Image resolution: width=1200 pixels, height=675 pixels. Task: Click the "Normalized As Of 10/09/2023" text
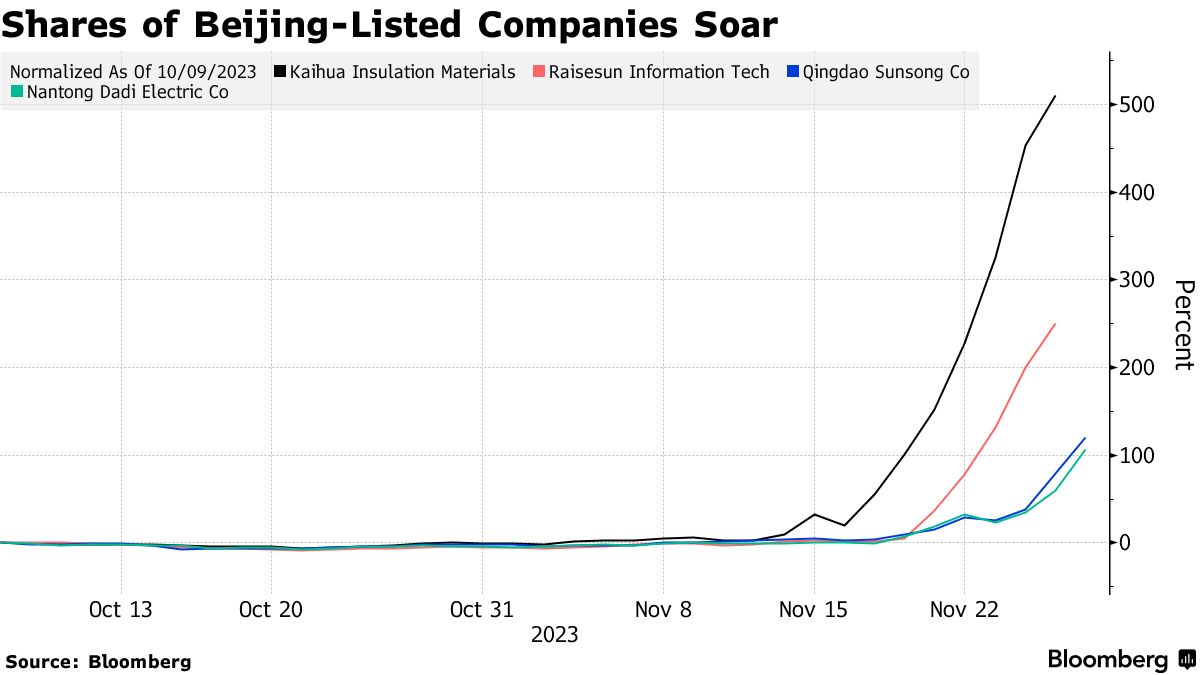tap(133, 72)
